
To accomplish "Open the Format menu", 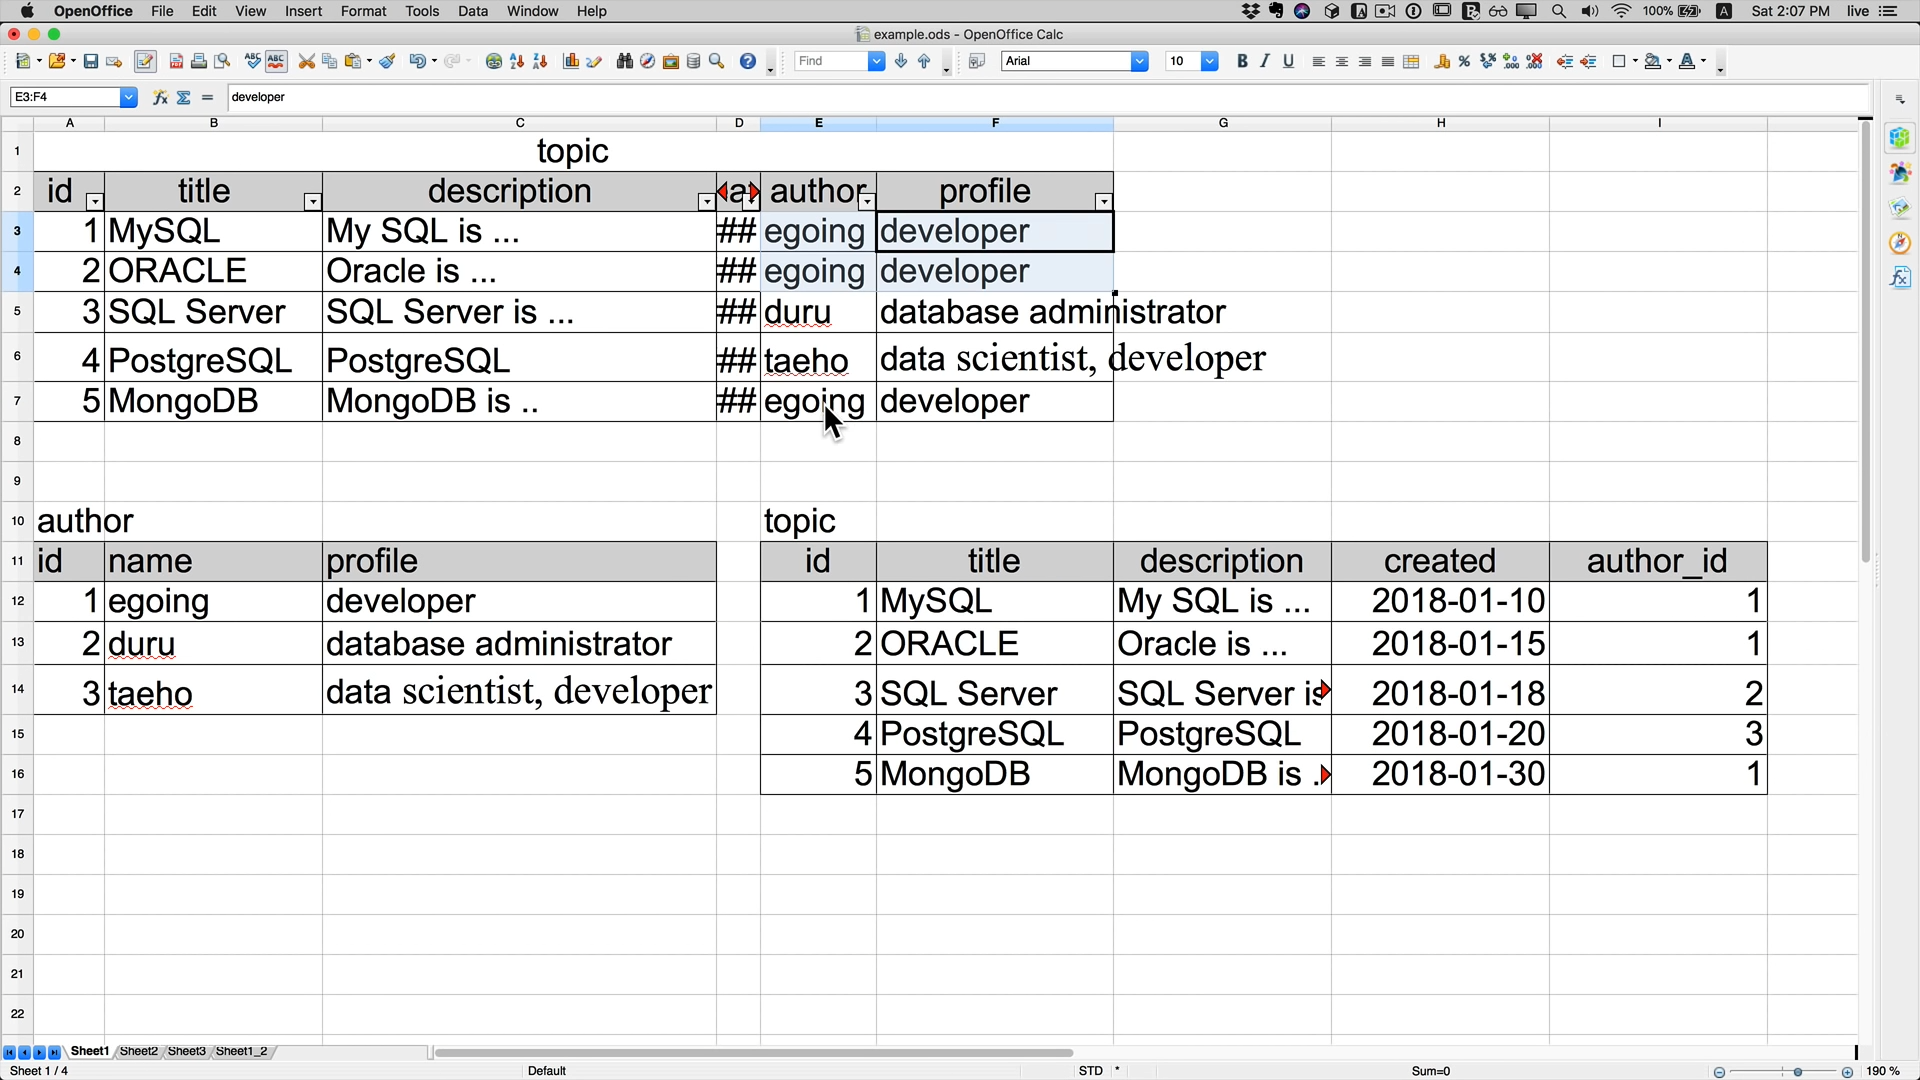I will tap(363, 11).
